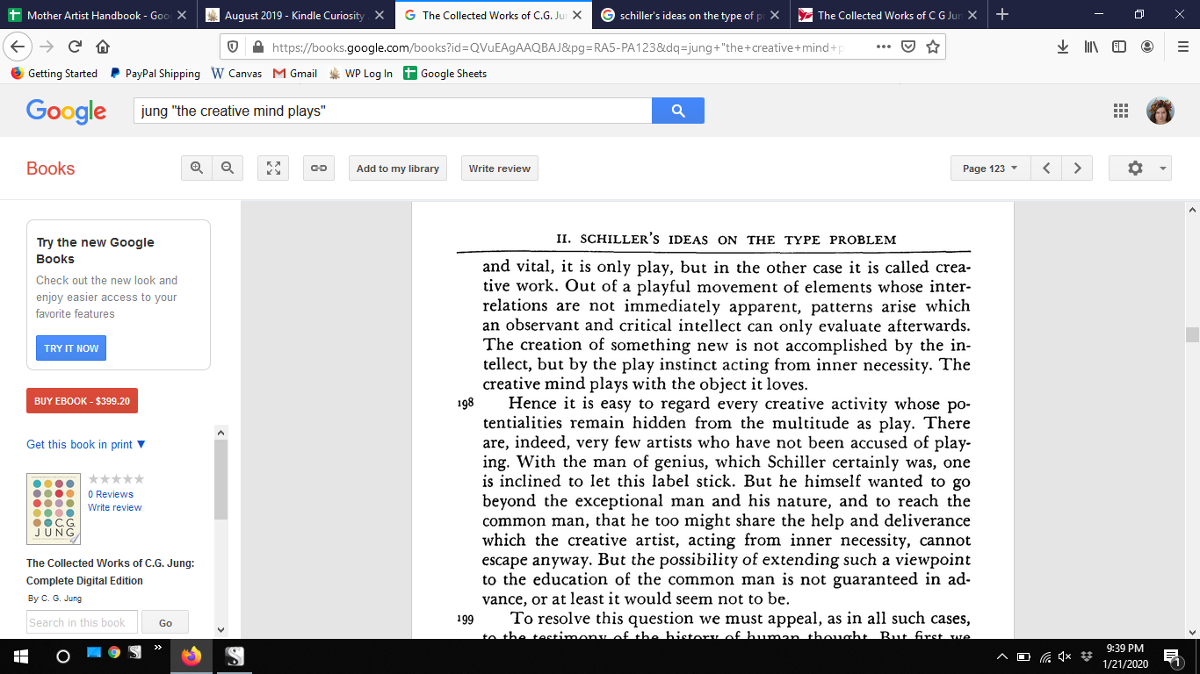The width and height of the screenshot is (1200, 674).
Task: Click the zoom out magnifier icon
Action: pos(227,168)
